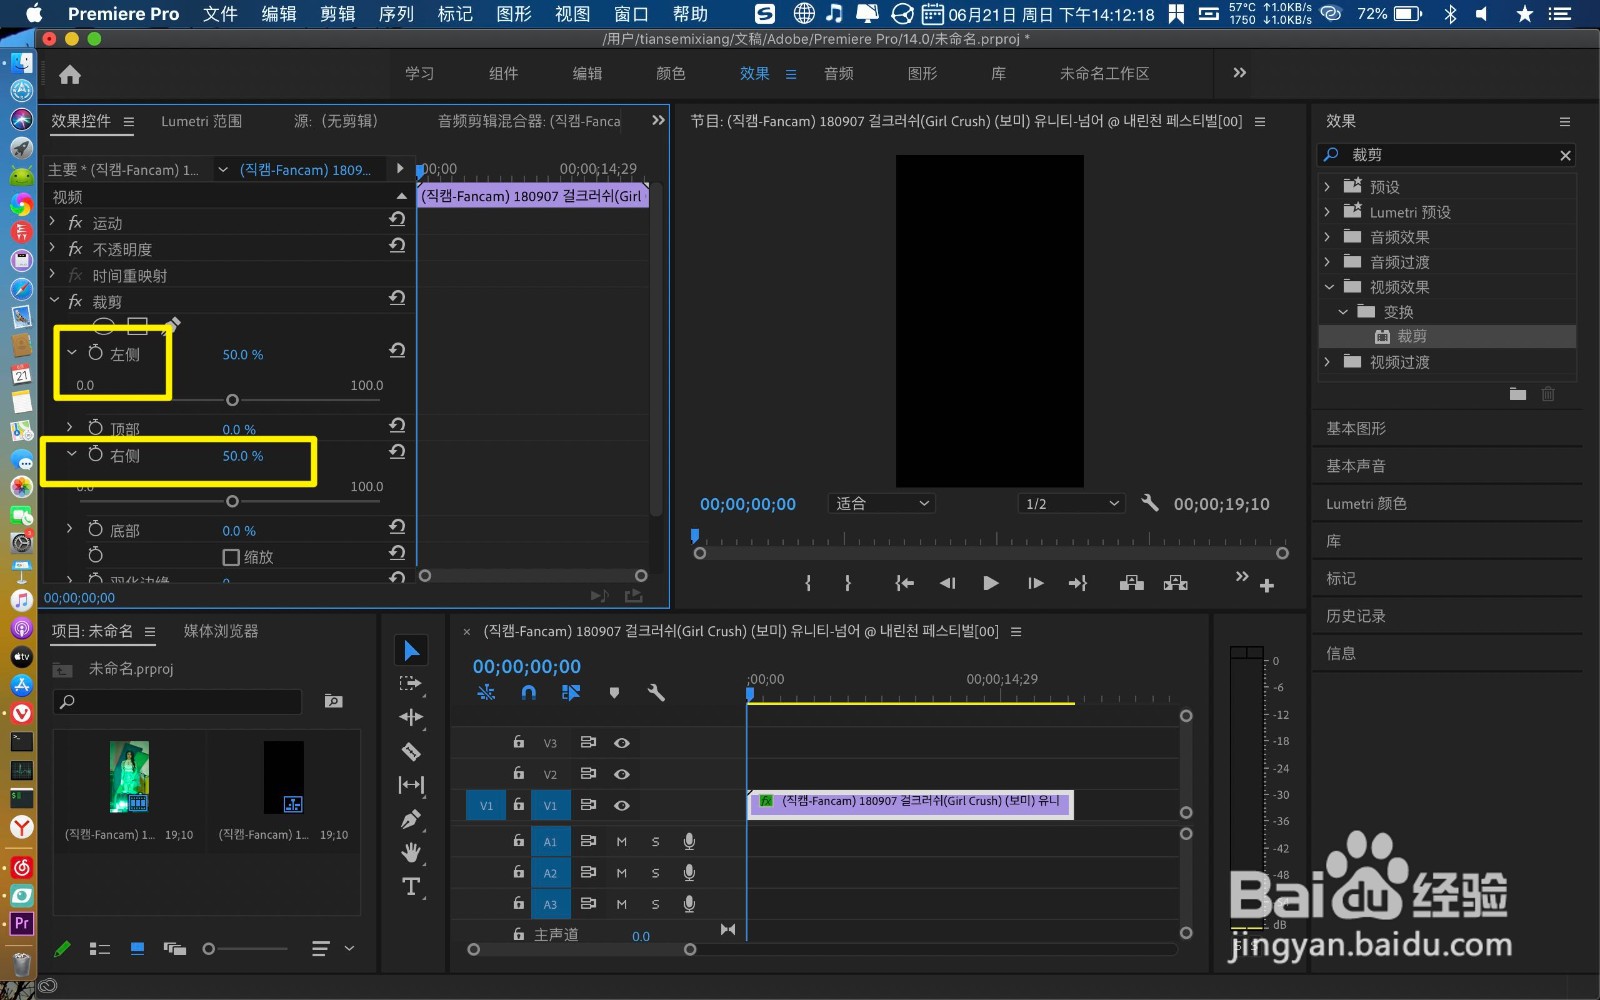The width and height of the screenshot is (1600, 1000).
Task: Adjust the 右侧 crop slider handle
Action: point(232,501)
